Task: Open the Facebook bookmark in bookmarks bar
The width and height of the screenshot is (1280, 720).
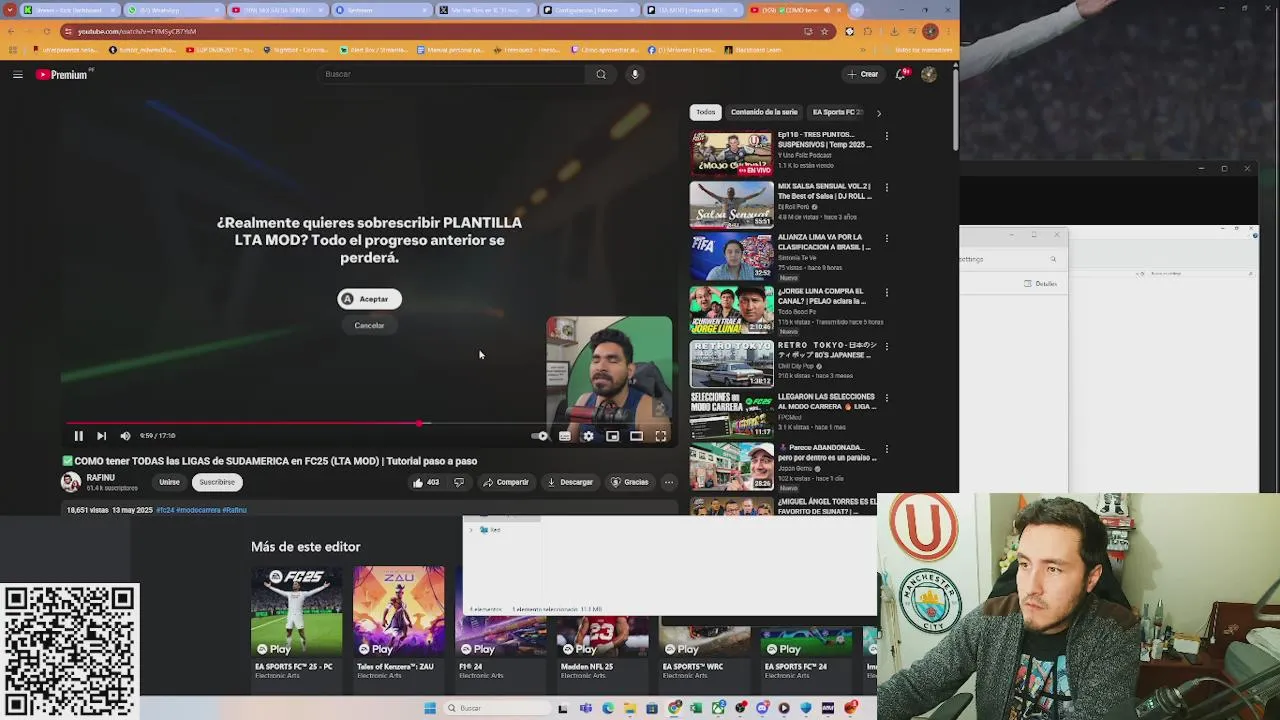Action: point(680,50)
